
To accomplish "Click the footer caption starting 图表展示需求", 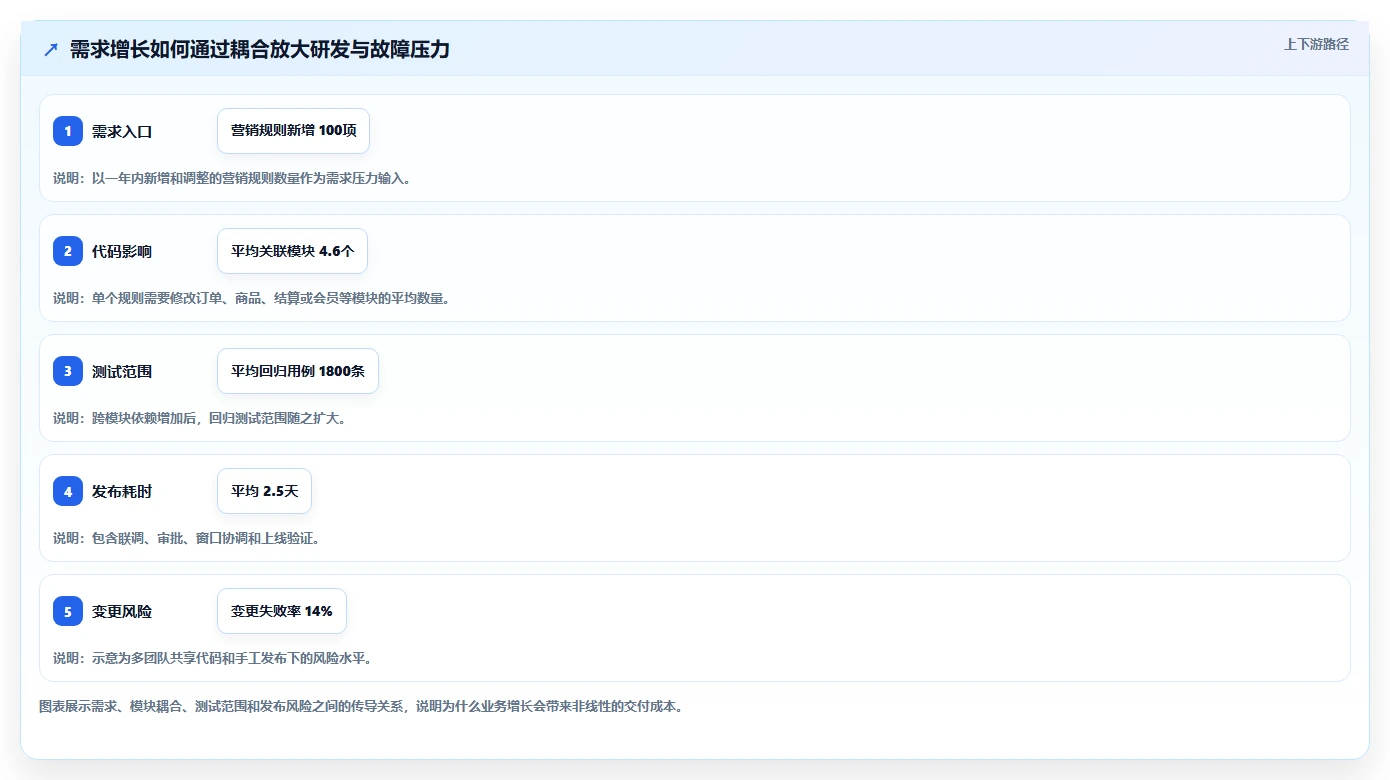I will 361,706.
